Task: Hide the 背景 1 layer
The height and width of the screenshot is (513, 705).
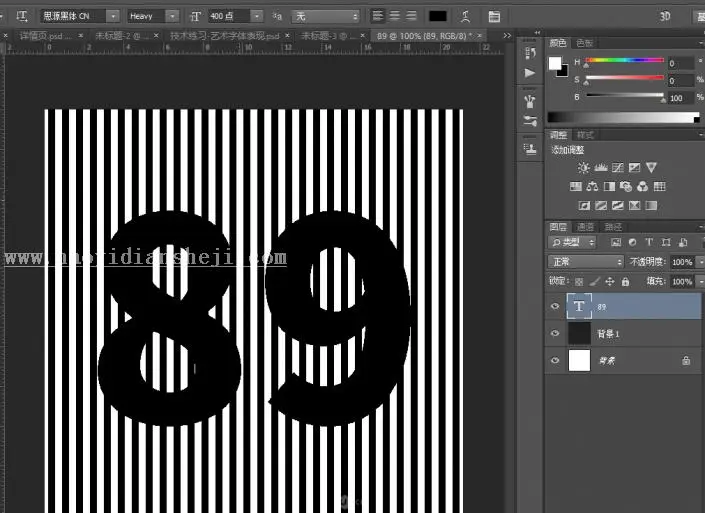Action: tap(555, 333)
